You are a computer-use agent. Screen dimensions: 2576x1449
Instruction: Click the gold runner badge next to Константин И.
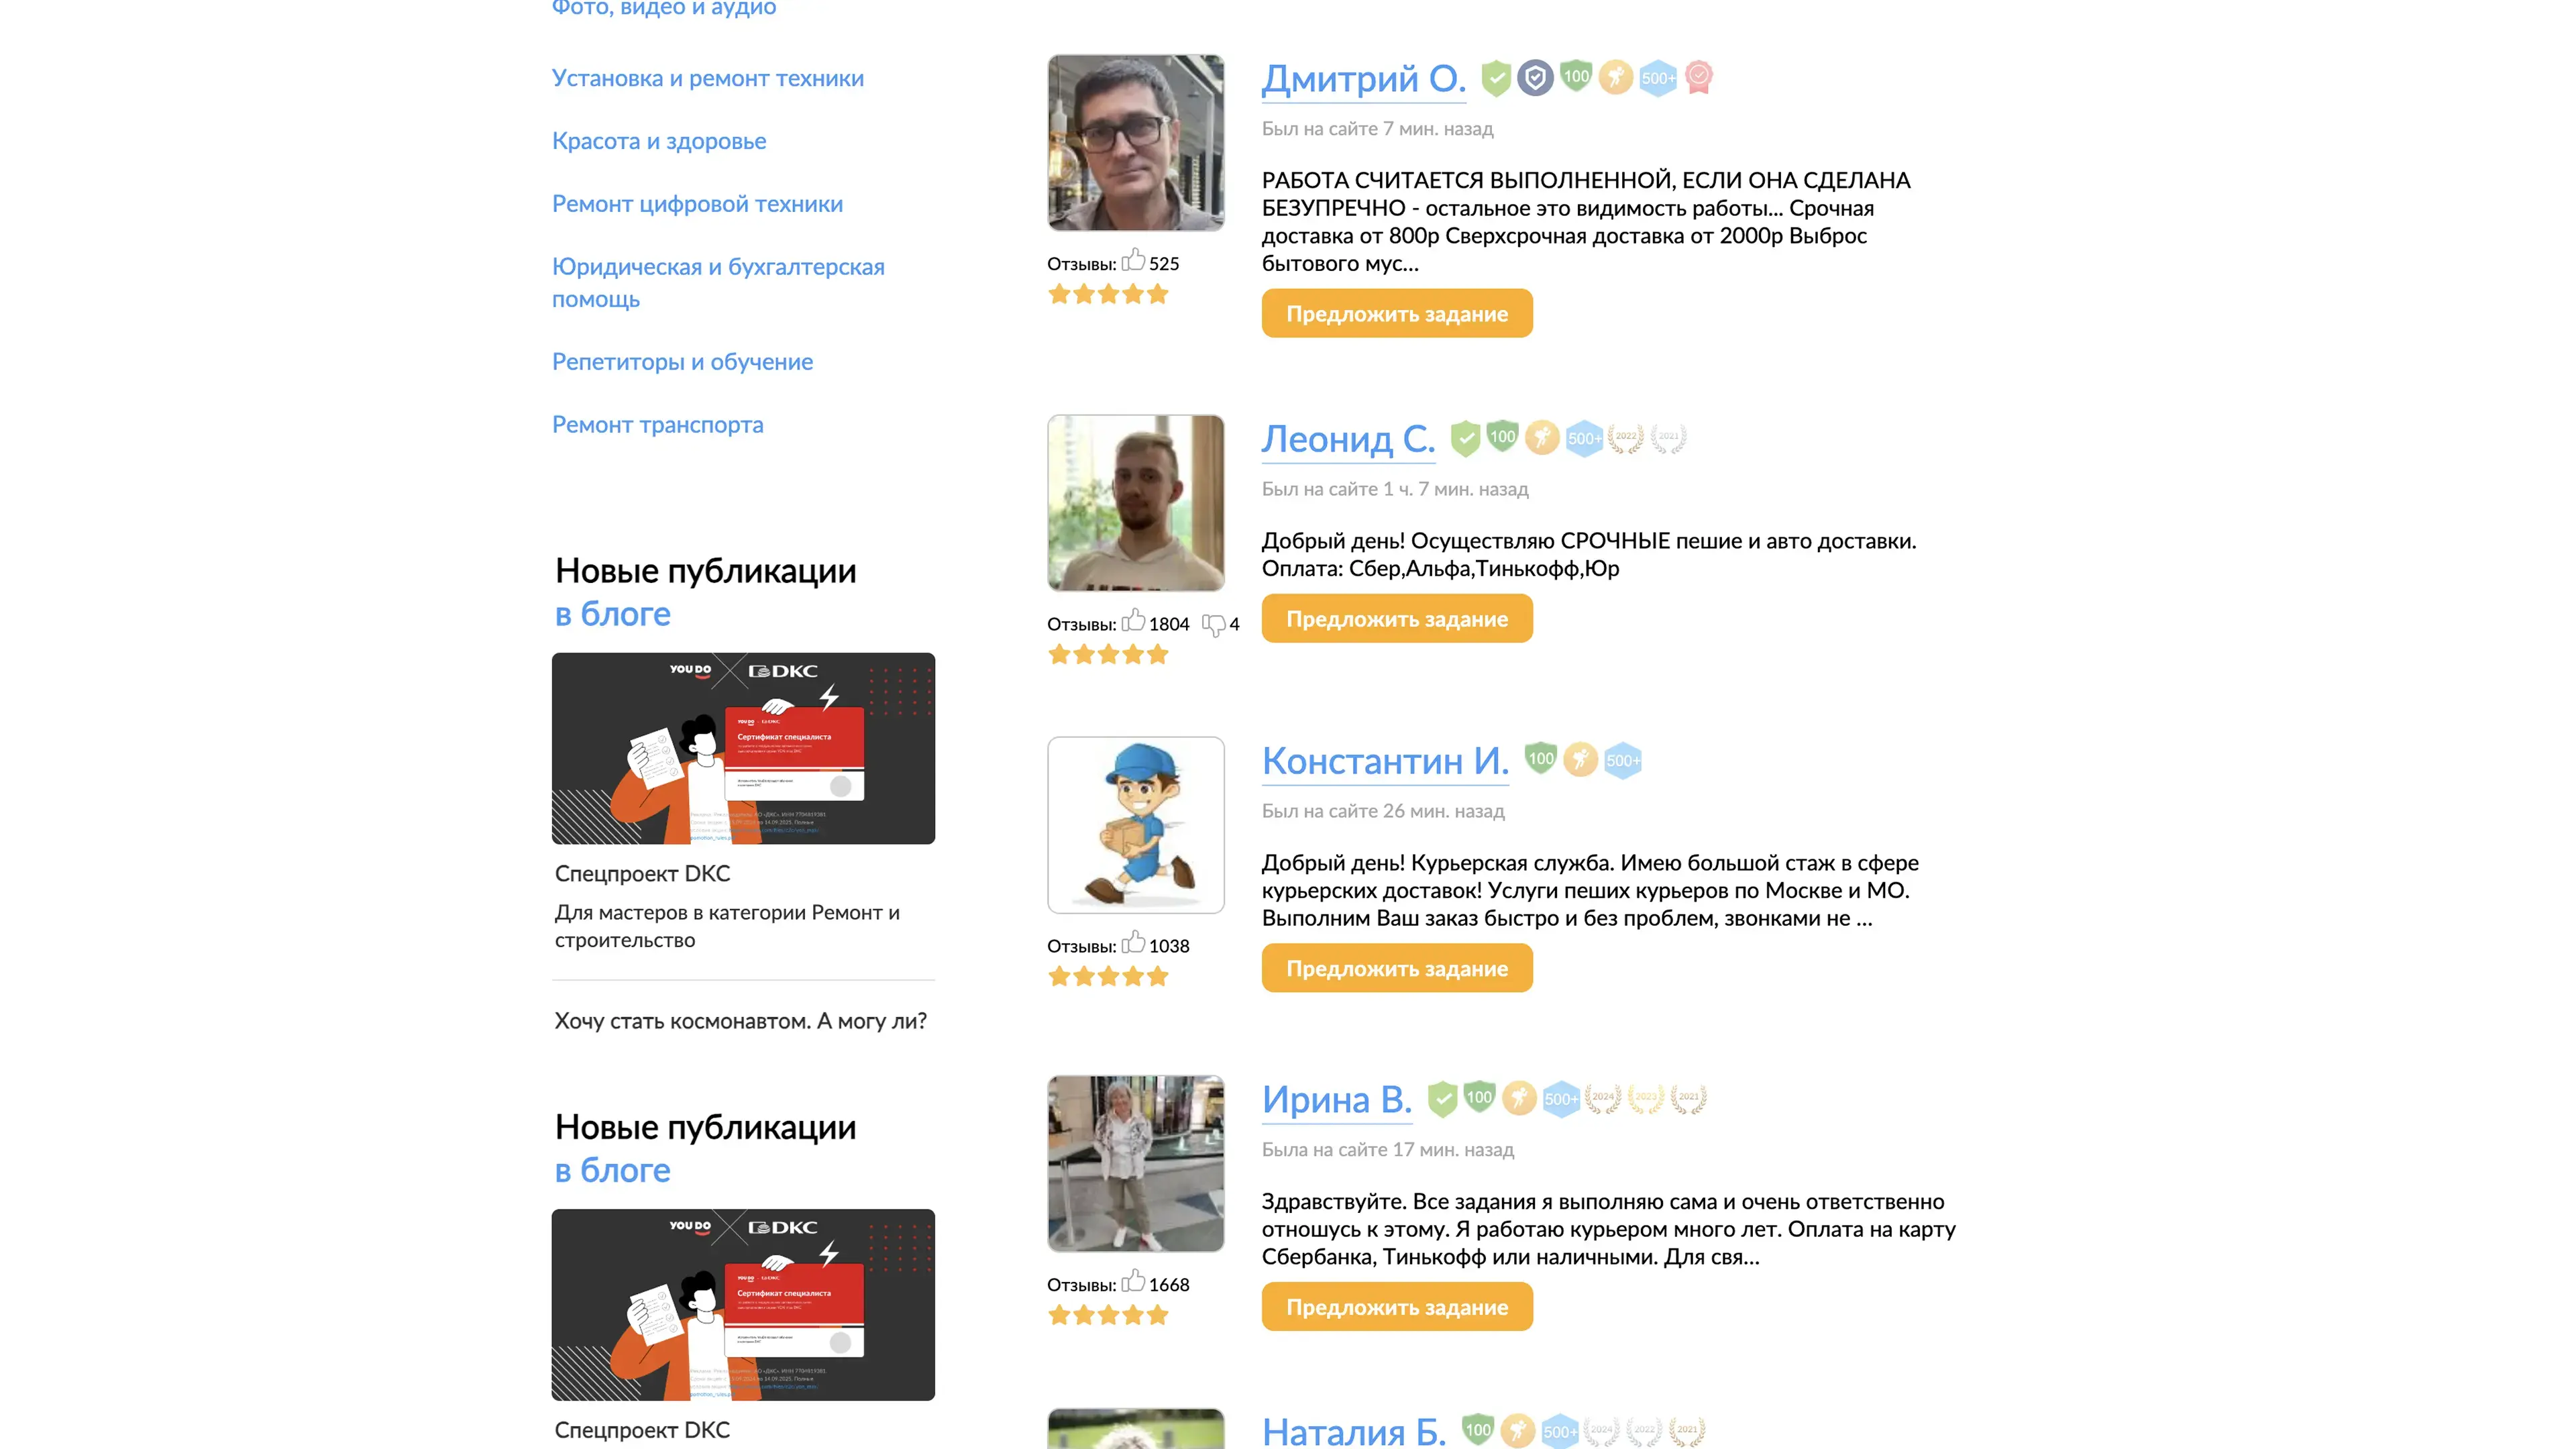1581,759
